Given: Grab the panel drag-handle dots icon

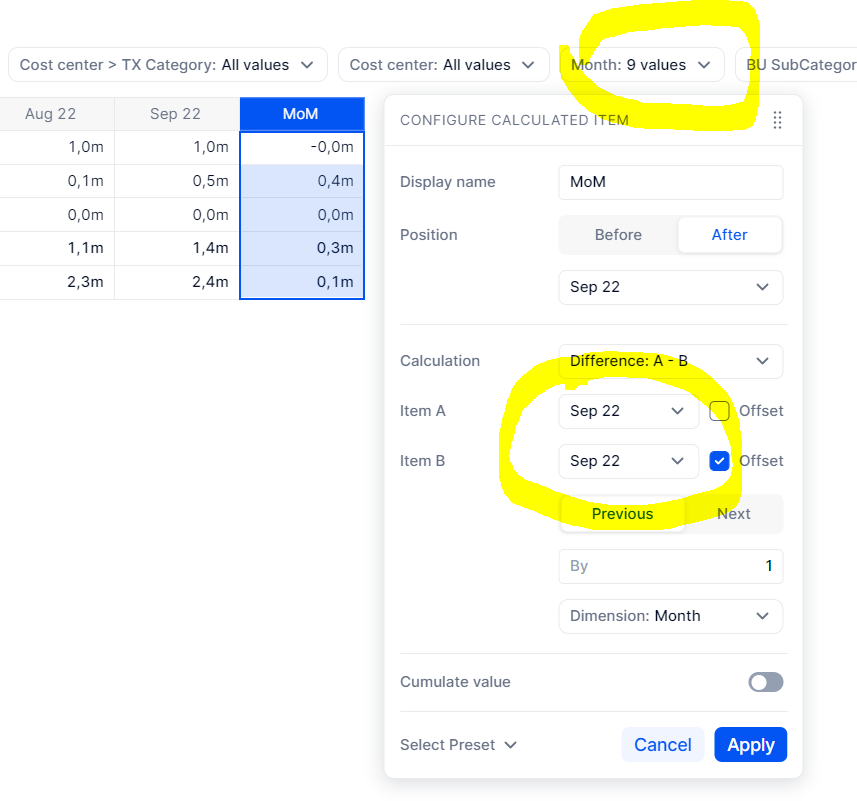Looking at the screenshot, I should (777, 120).
